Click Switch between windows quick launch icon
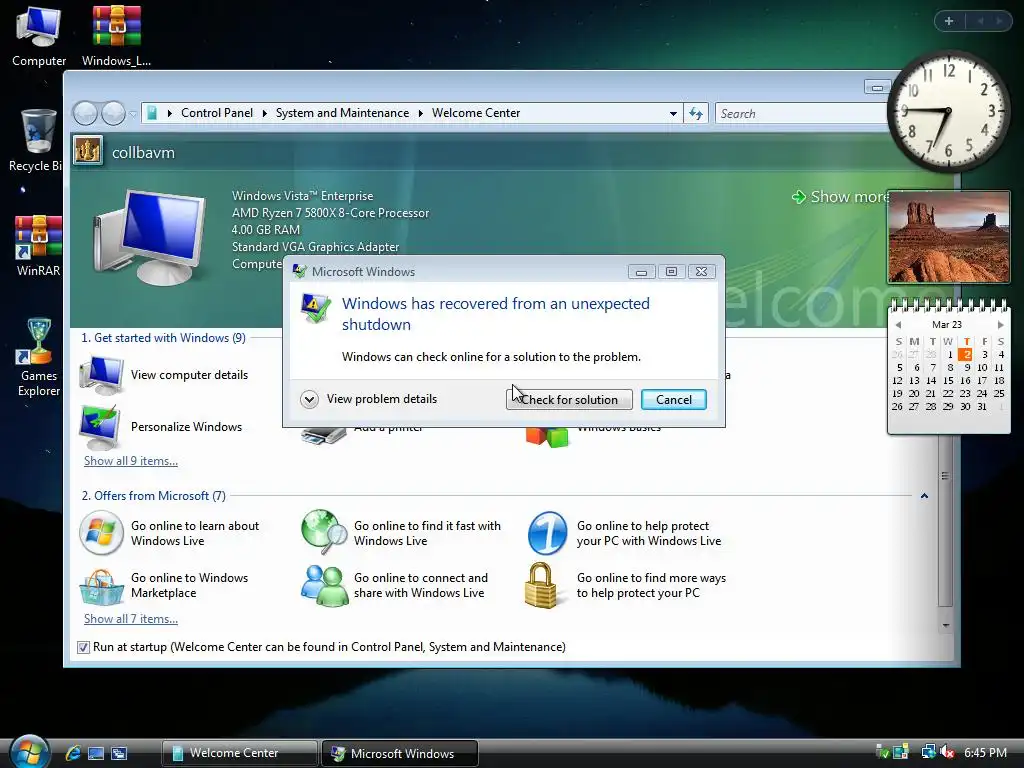Screen dimensions: 1024x768 pyautogui.click(x=119, y=753)
